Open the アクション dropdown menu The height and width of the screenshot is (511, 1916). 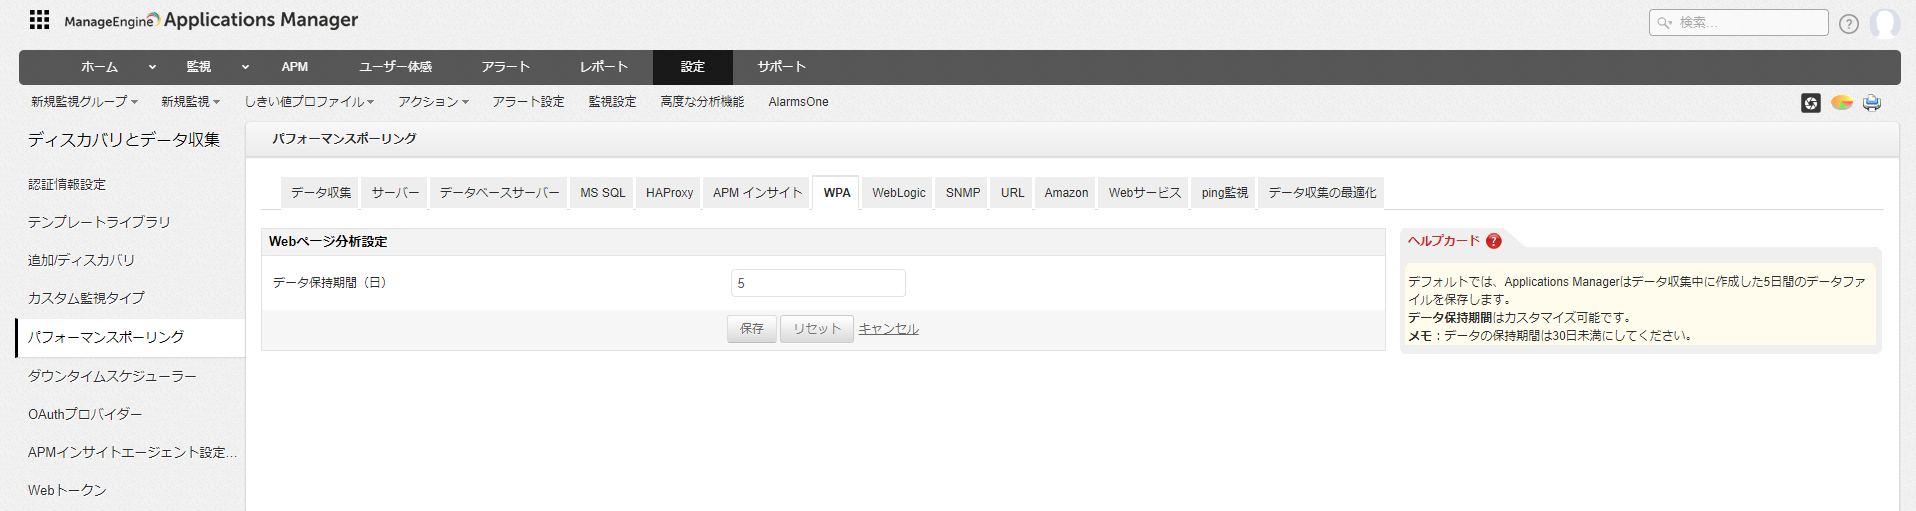coord(433,102)
